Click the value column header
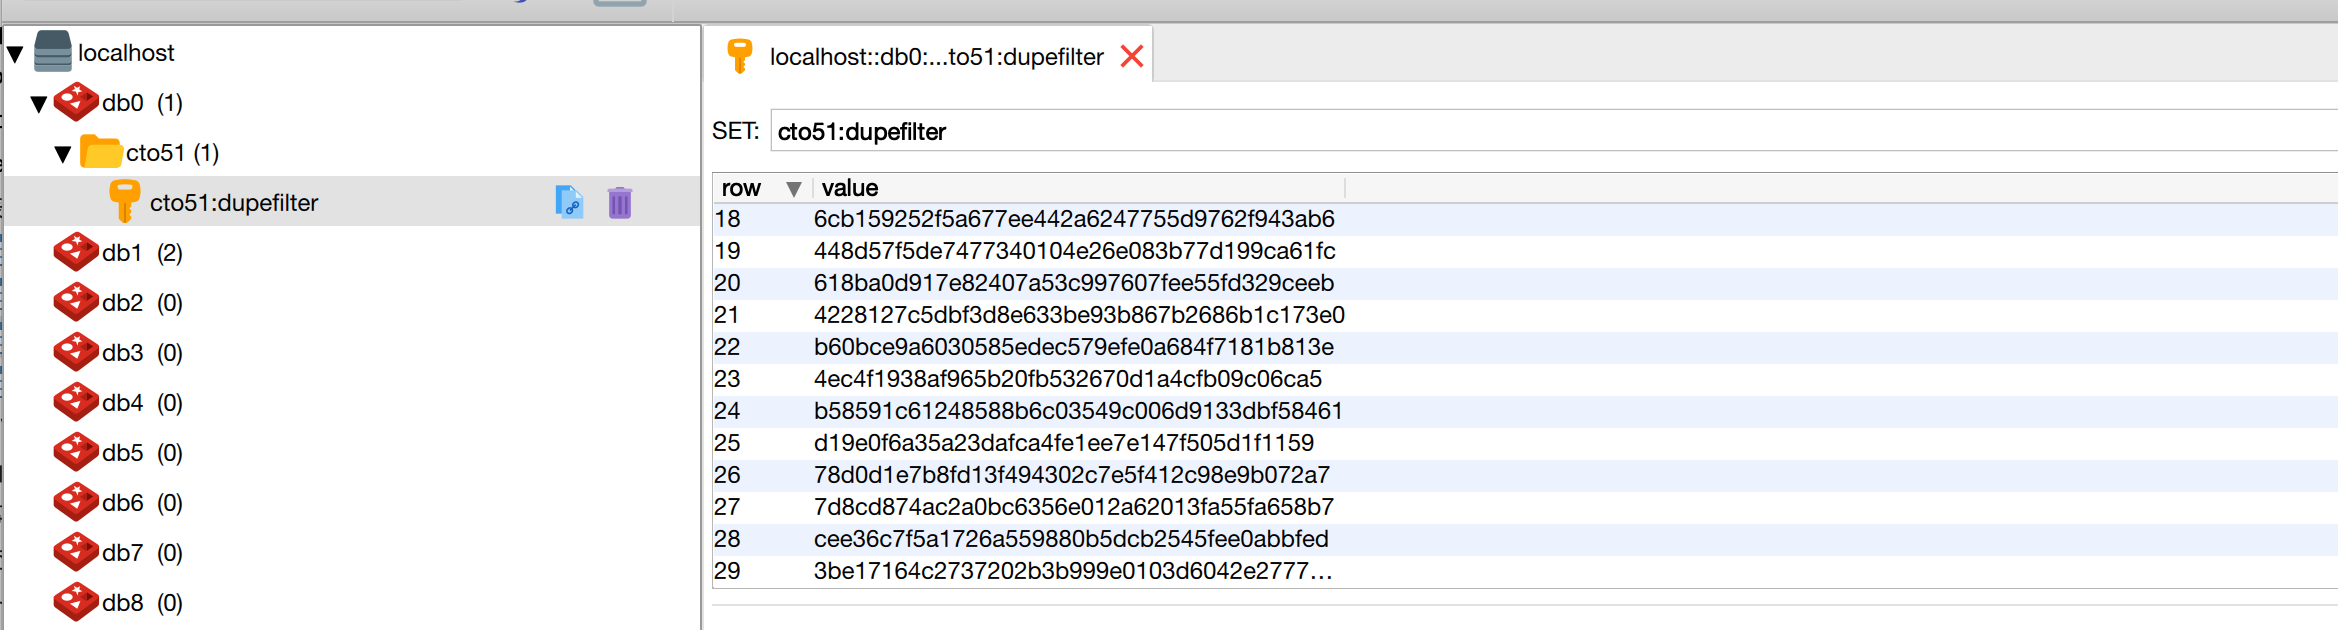 coord(850,188)
